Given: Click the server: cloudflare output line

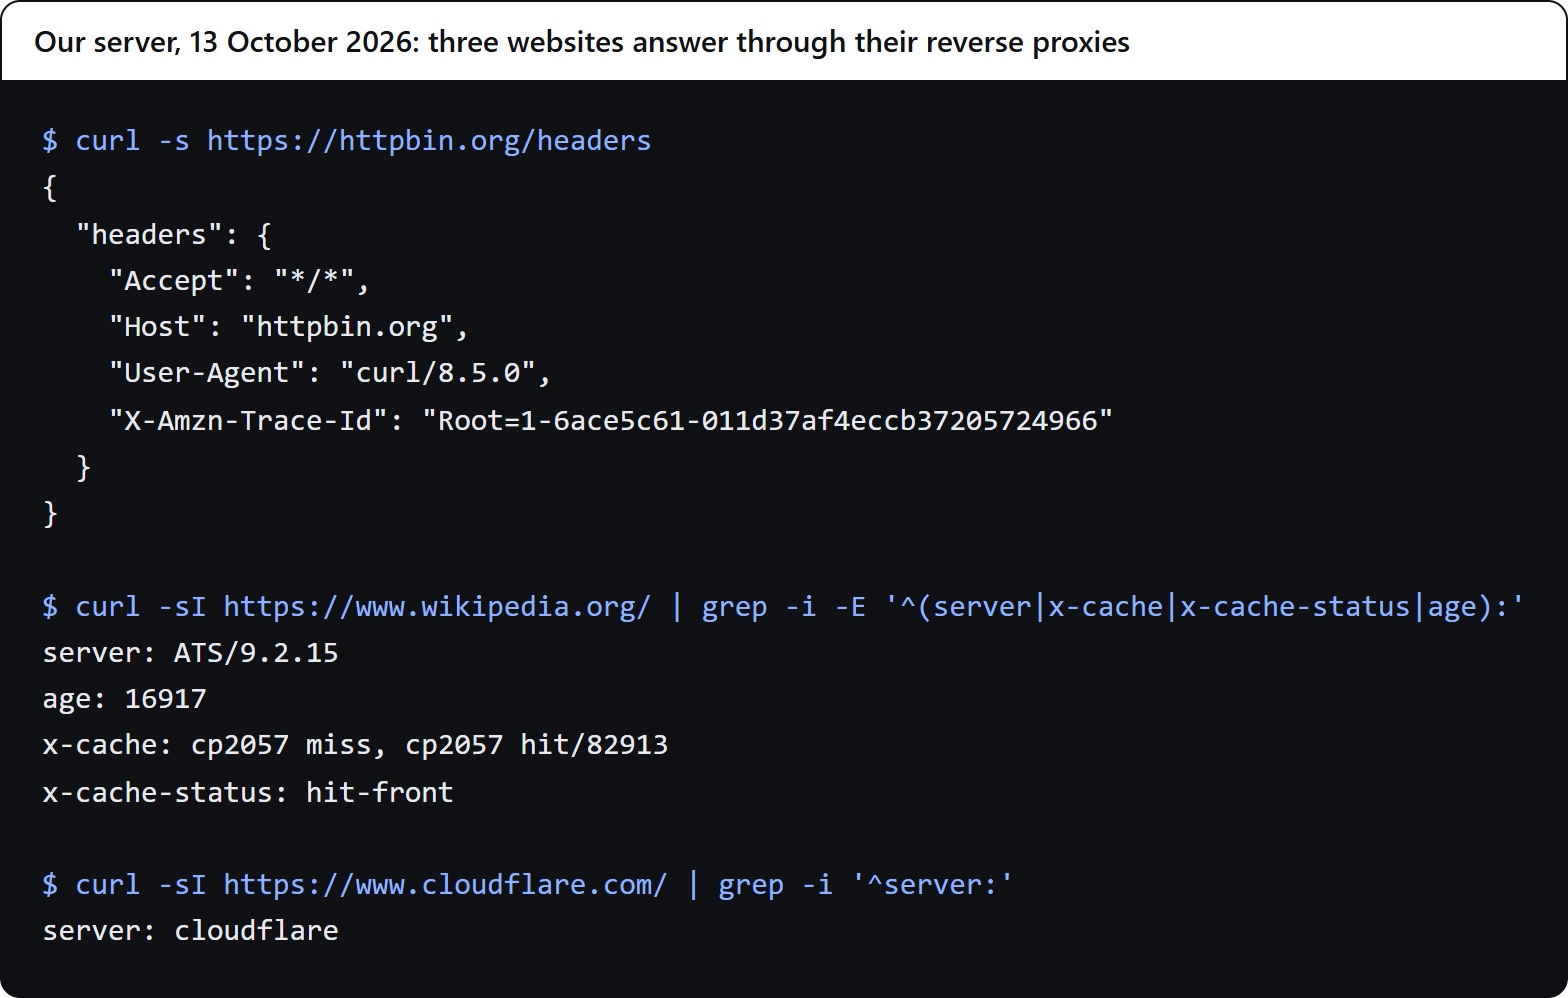Looking at the screenshot, I should tap(191, 931).
